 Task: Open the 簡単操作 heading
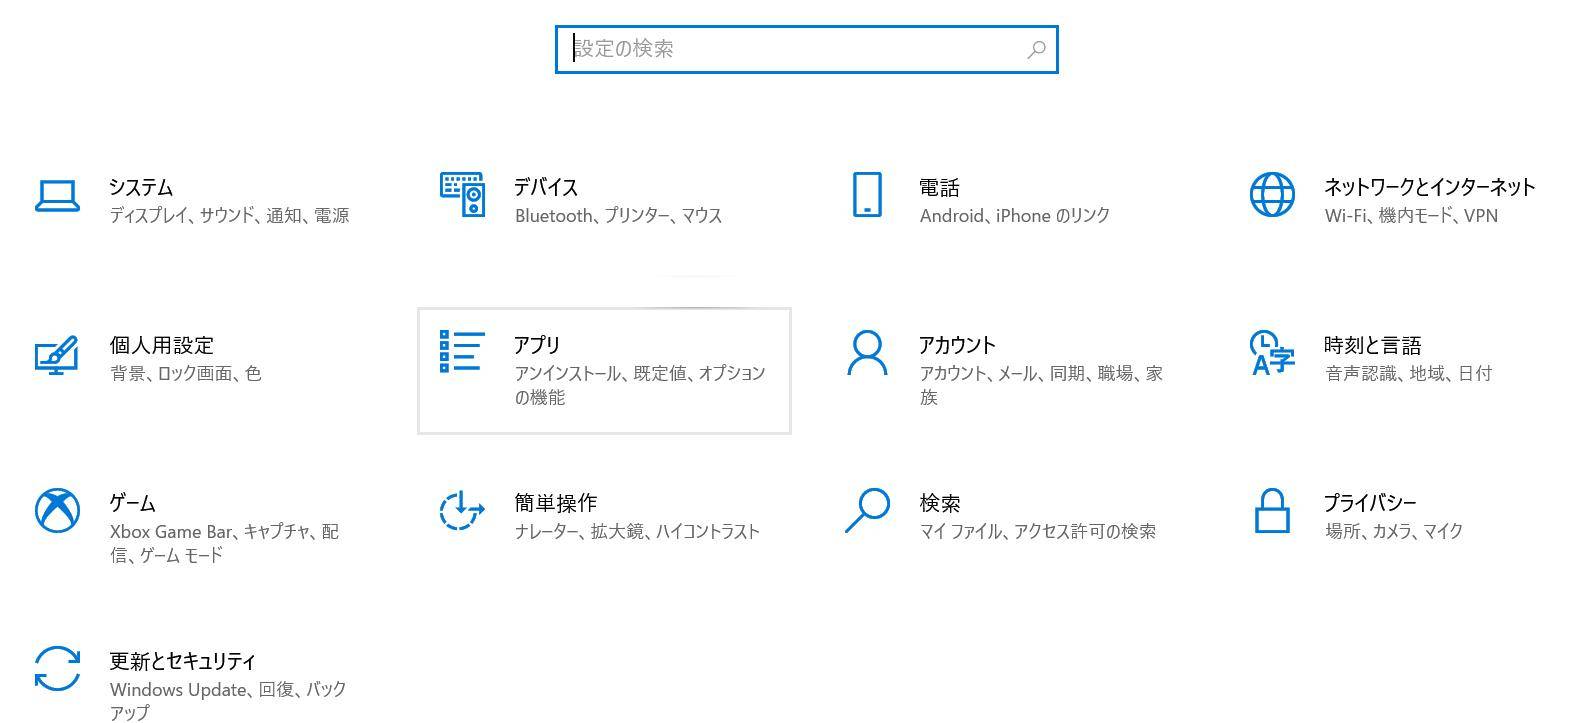pyautogui.click(x=555, y=503)
